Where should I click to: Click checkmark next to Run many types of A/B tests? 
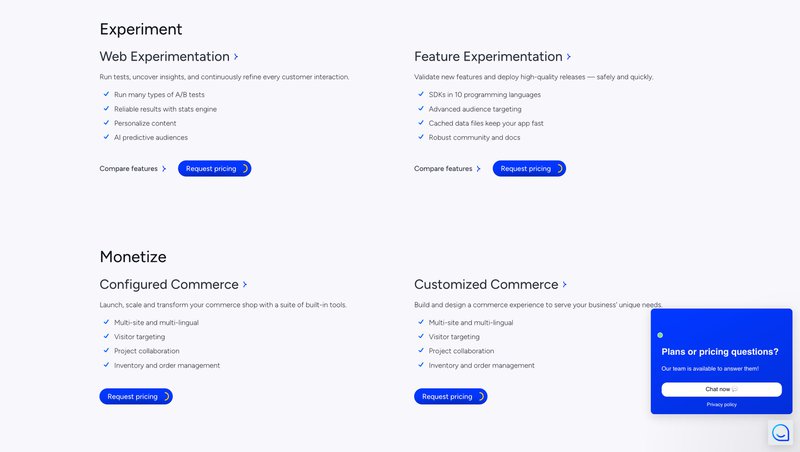106,94
